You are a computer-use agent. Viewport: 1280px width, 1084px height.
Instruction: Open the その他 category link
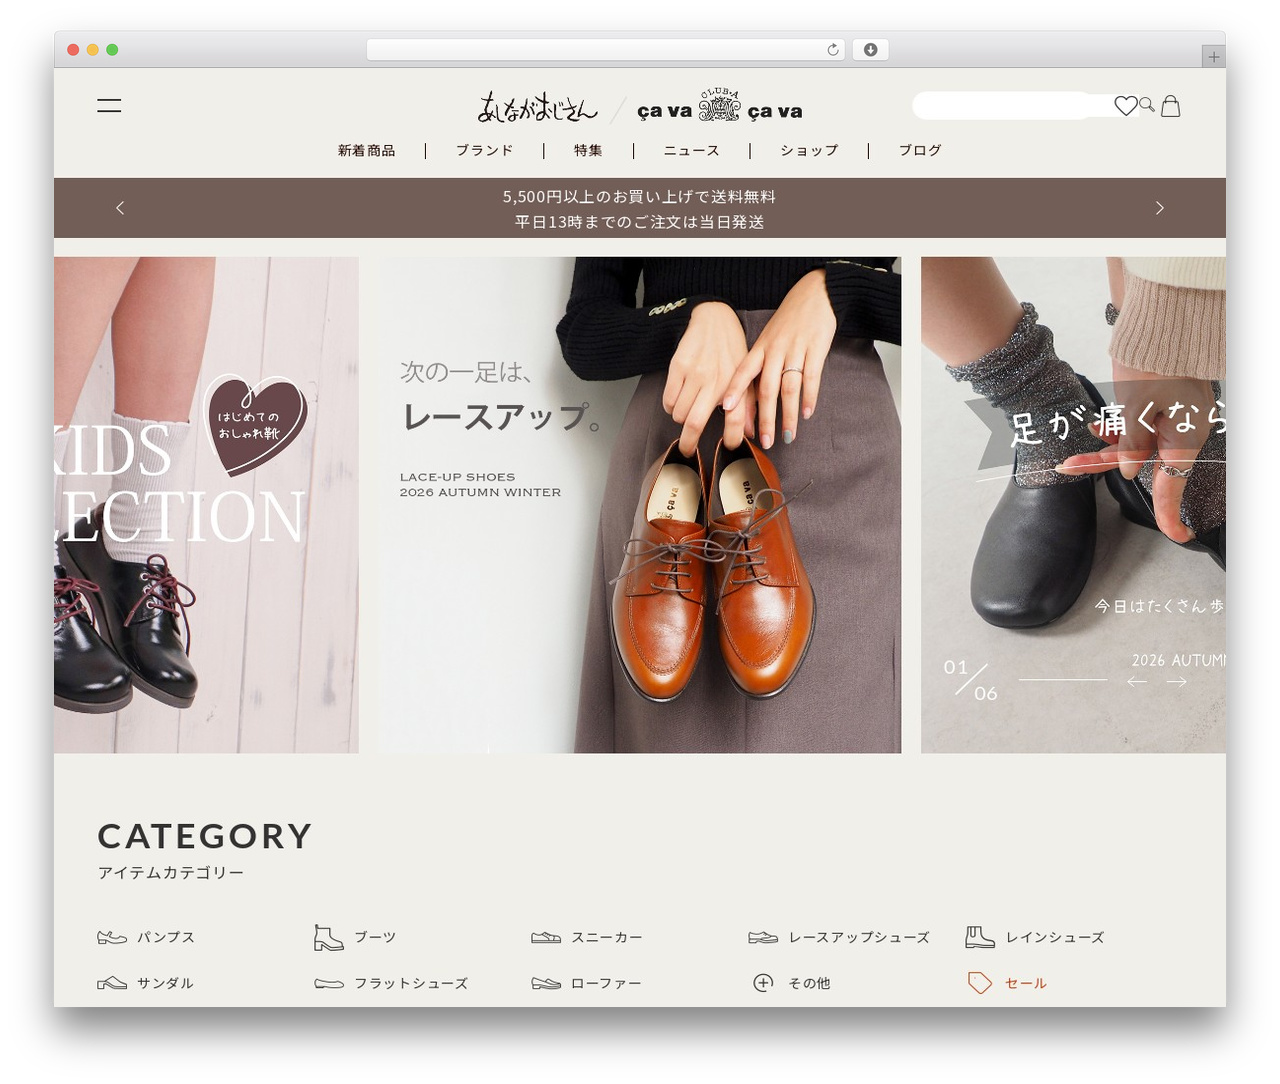809,983
